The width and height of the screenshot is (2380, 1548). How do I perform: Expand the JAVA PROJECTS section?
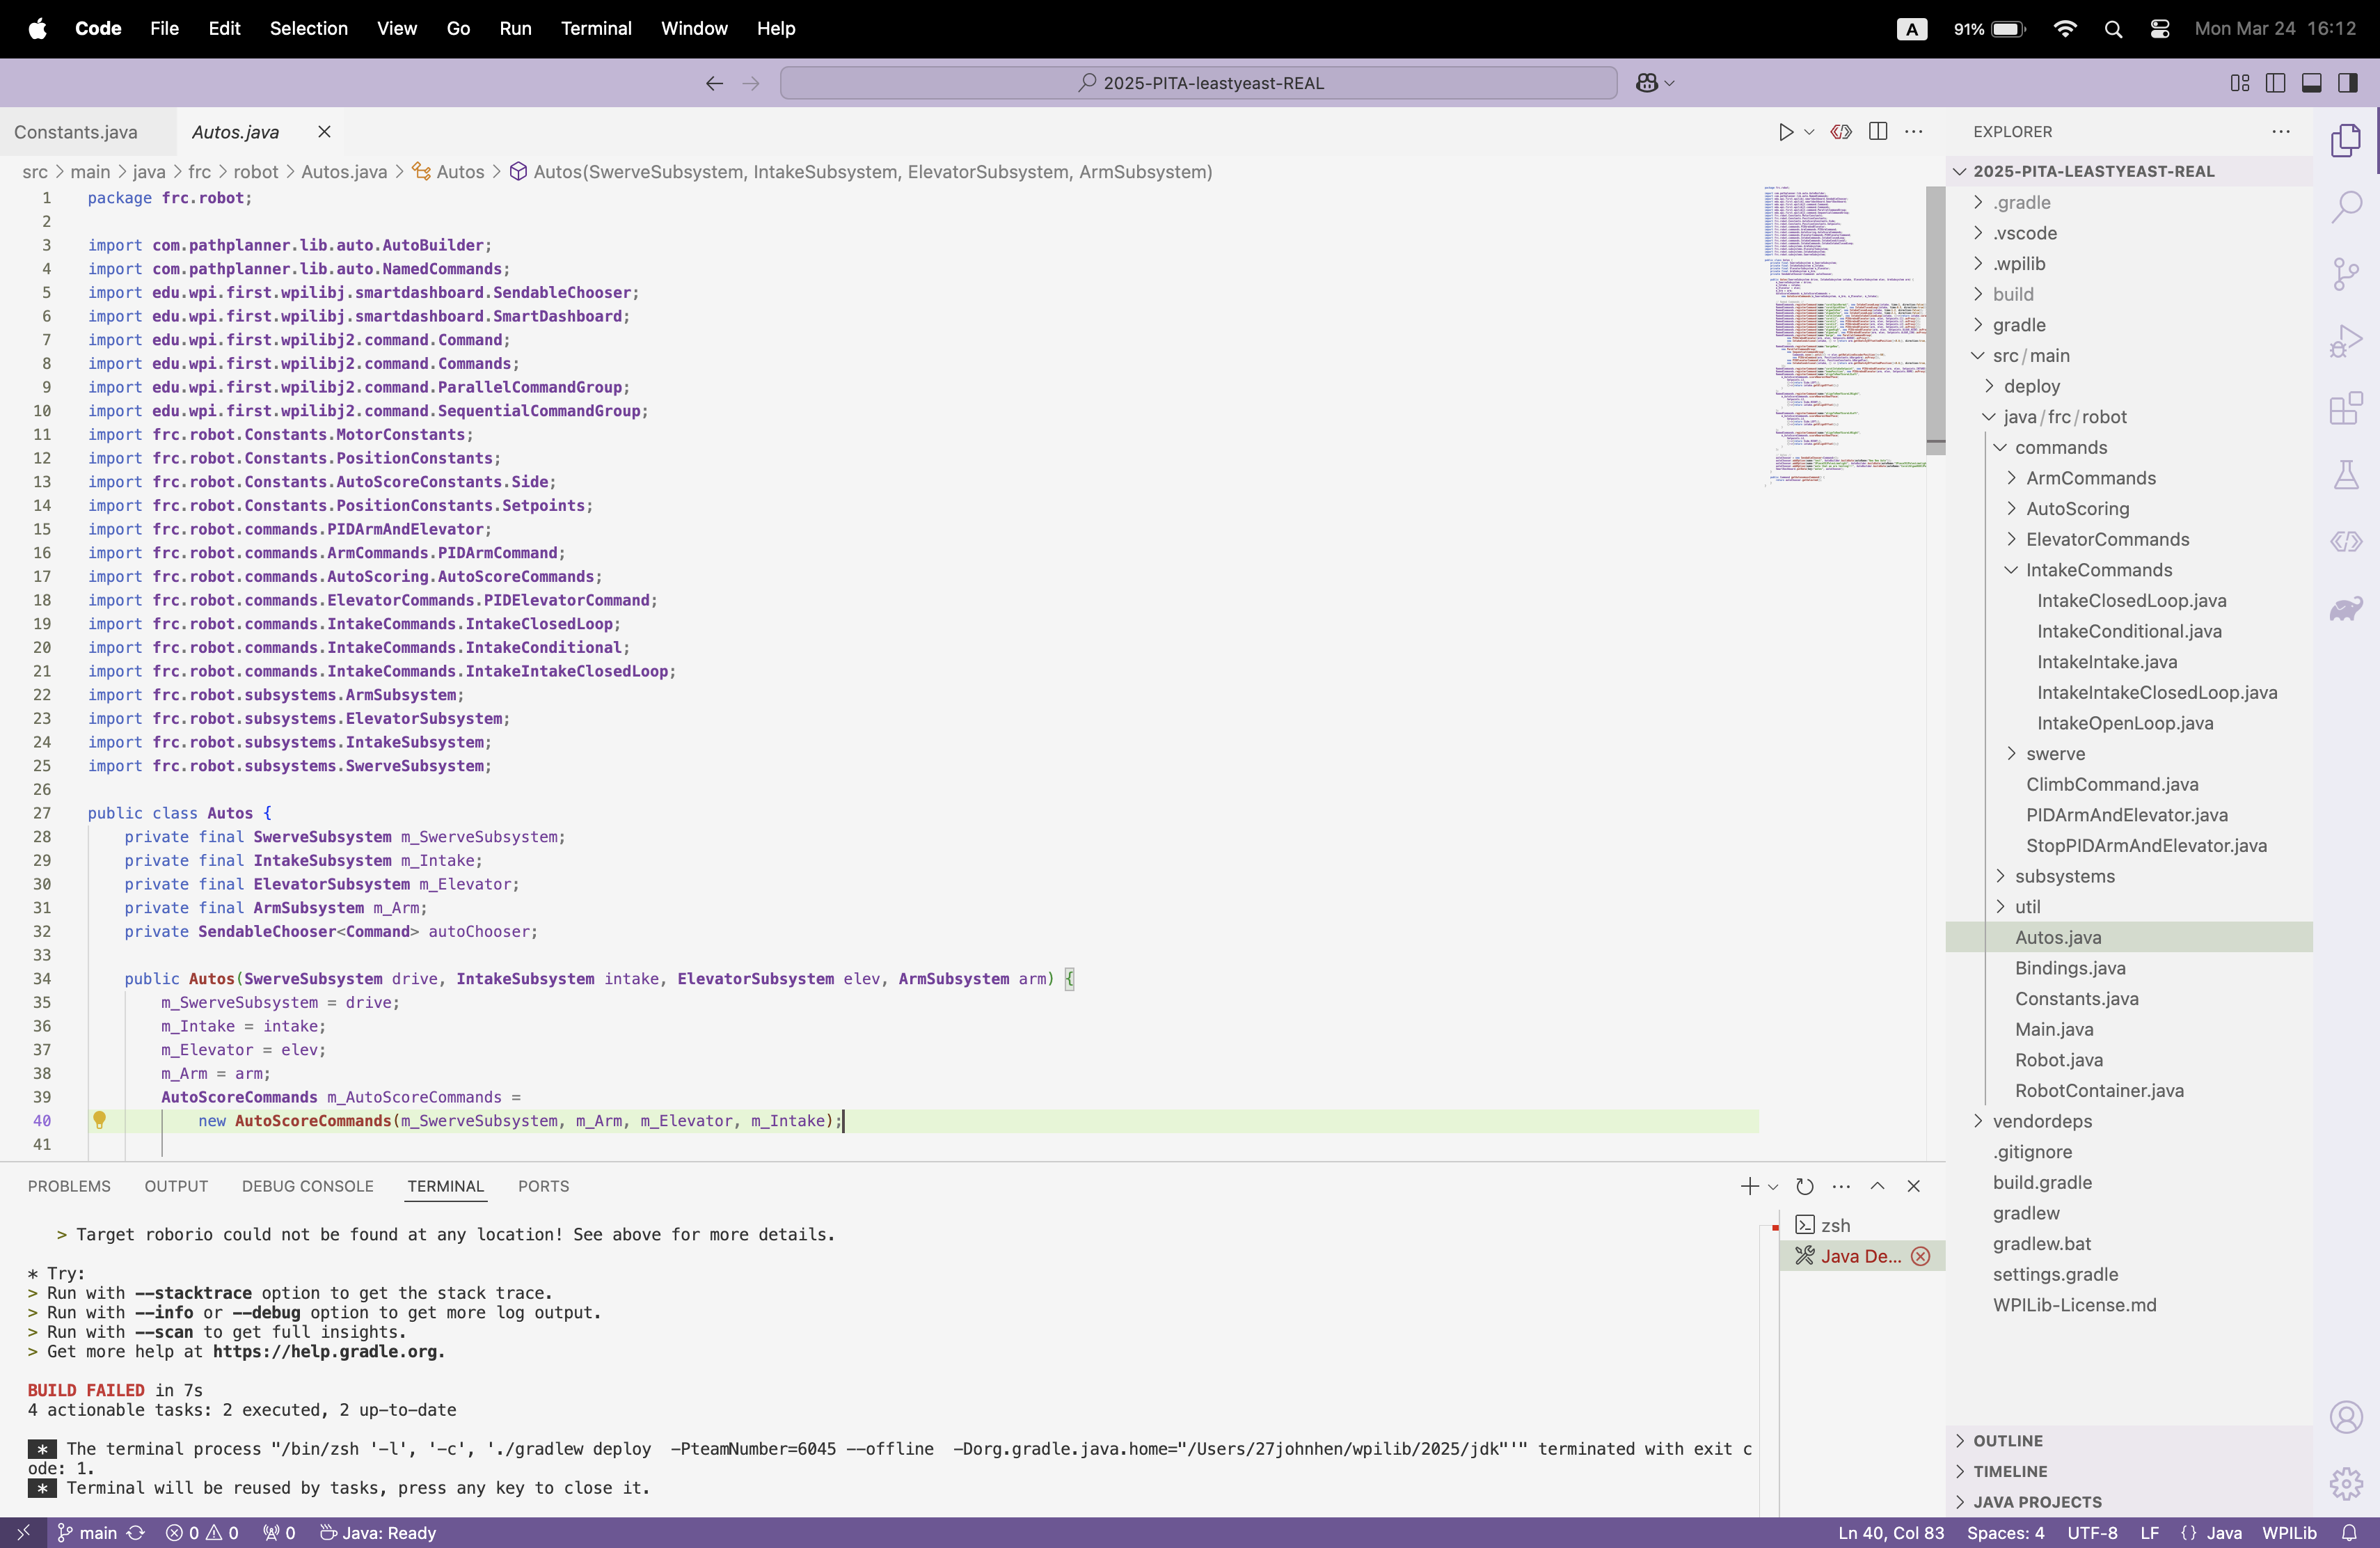pyautogui.click(x=2130, y=1502)
